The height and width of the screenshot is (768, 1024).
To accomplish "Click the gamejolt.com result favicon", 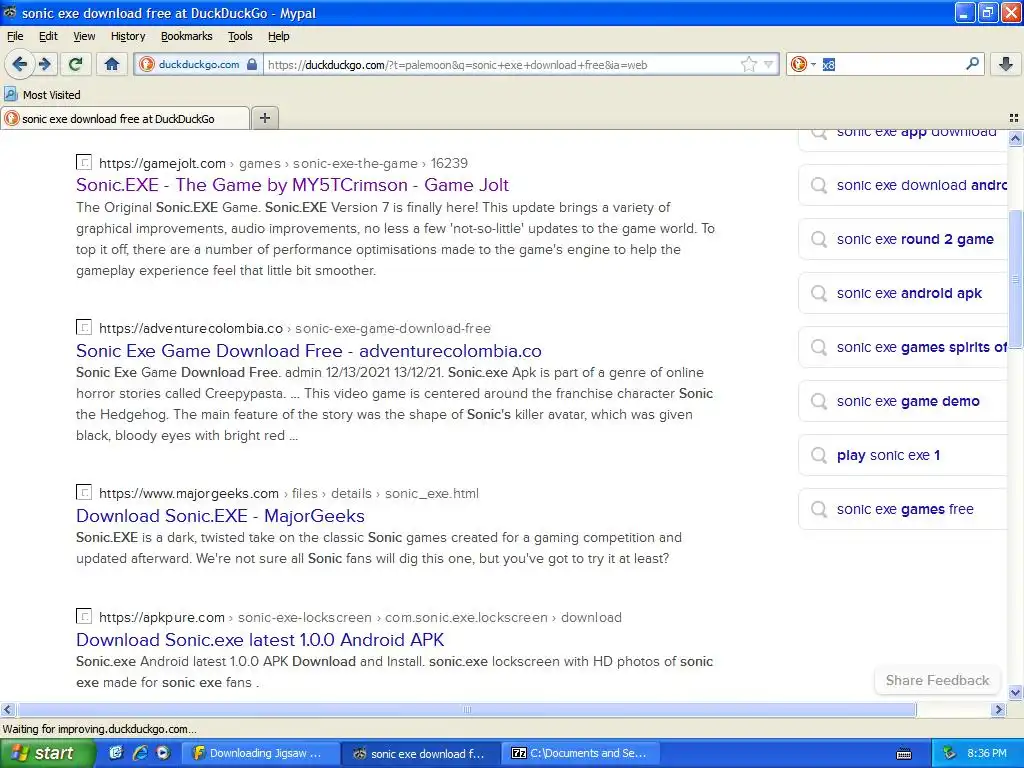I will (84, 162).
